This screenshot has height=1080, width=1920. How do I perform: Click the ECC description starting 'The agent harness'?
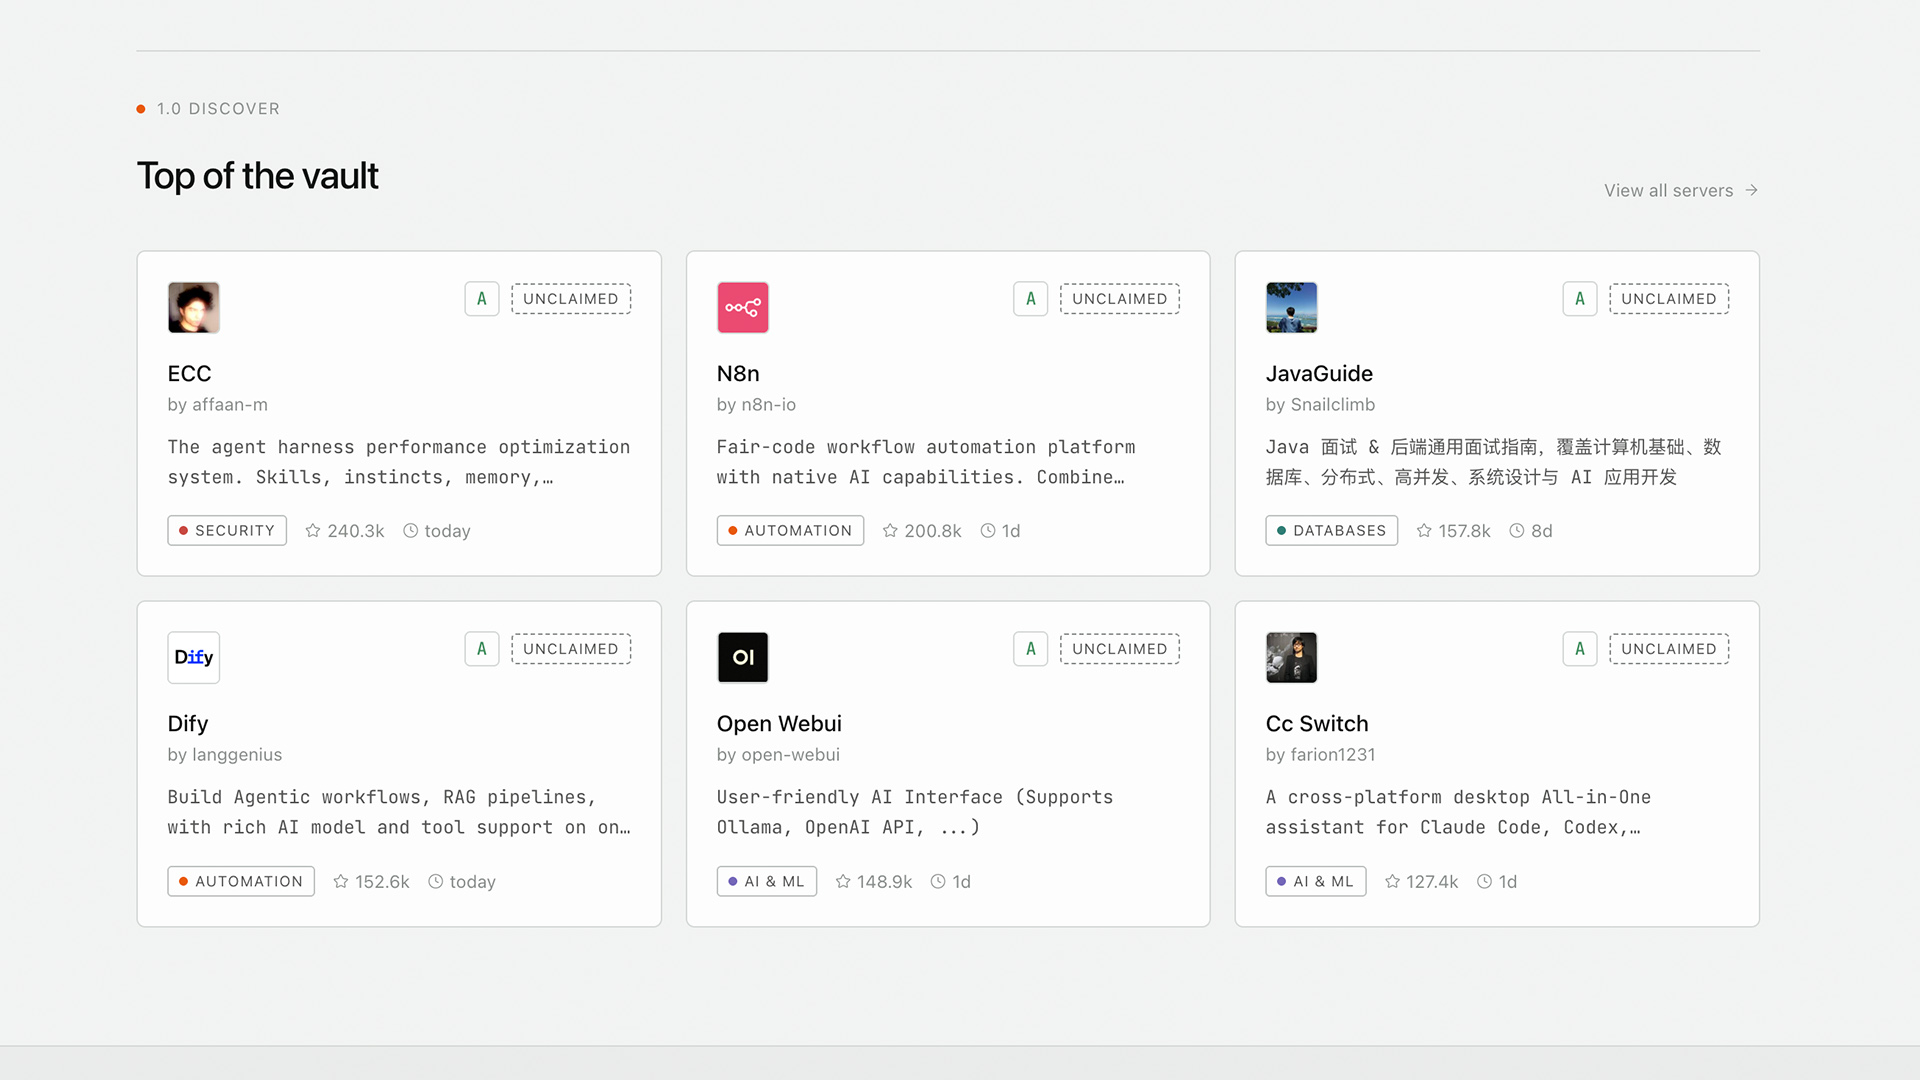[399, 462]
